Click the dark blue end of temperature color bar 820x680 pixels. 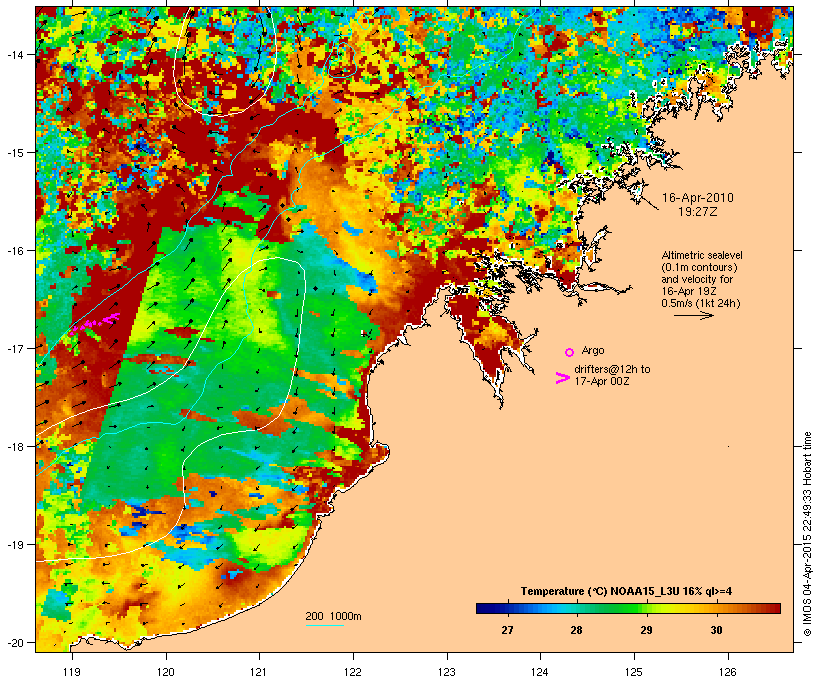point(484,608)
